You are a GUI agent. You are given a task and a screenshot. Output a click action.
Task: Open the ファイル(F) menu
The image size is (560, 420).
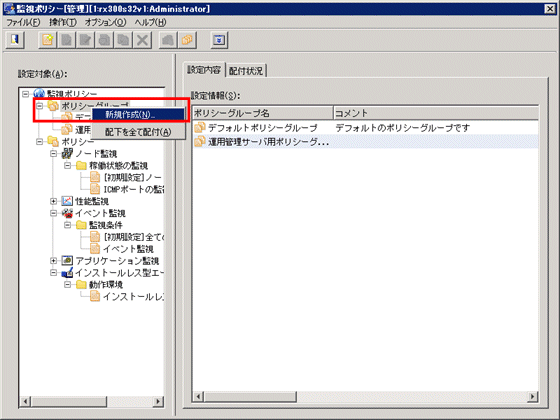[23, 22]
